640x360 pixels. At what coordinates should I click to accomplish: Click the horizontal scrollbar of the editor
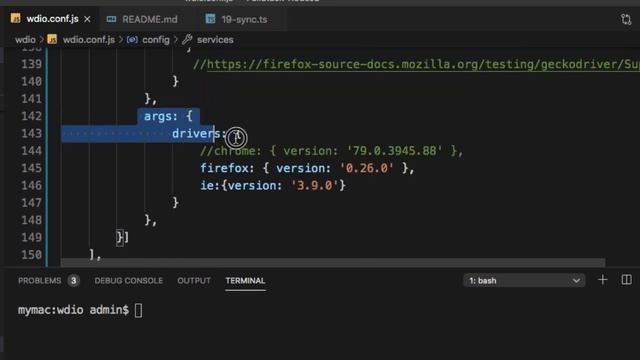point(333,262)
